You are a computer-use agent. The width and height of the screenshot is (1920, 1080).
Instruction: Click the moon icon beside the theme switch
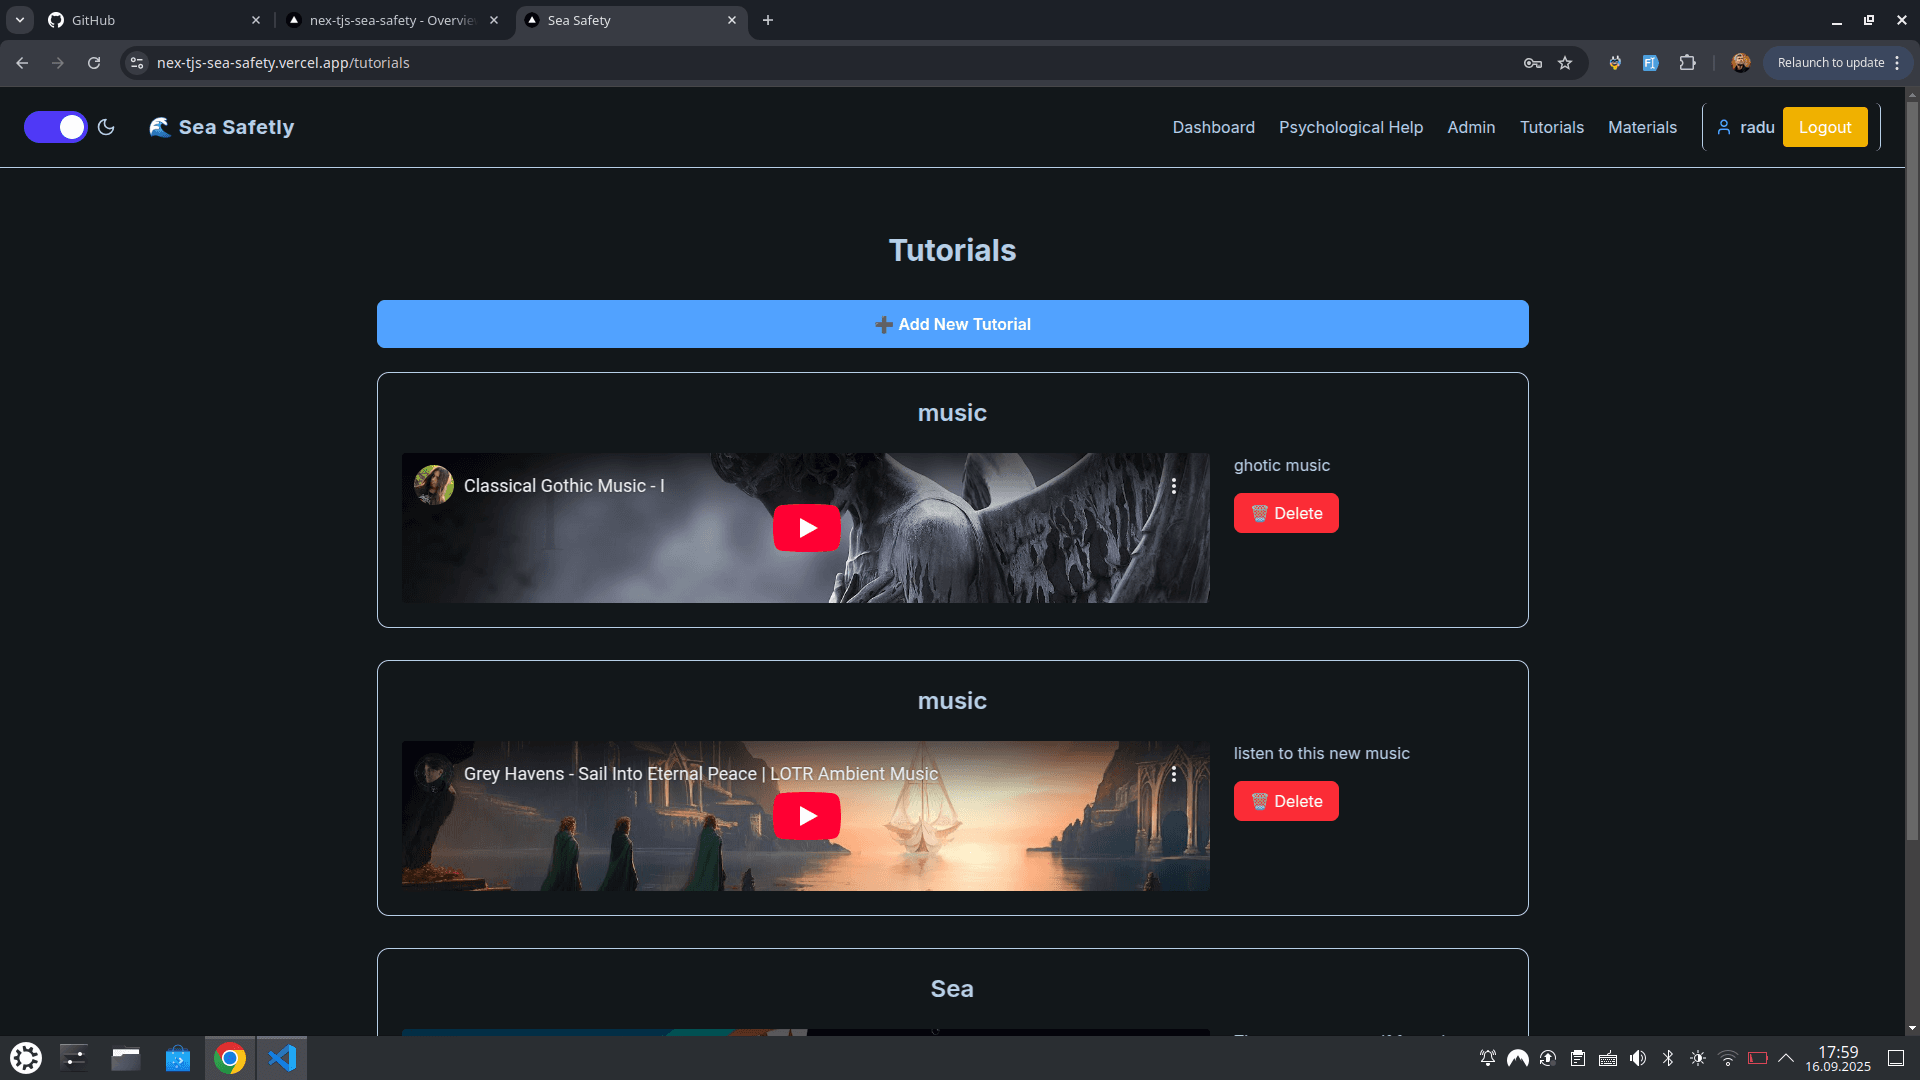pyautogui.click(x=106, y=127)
